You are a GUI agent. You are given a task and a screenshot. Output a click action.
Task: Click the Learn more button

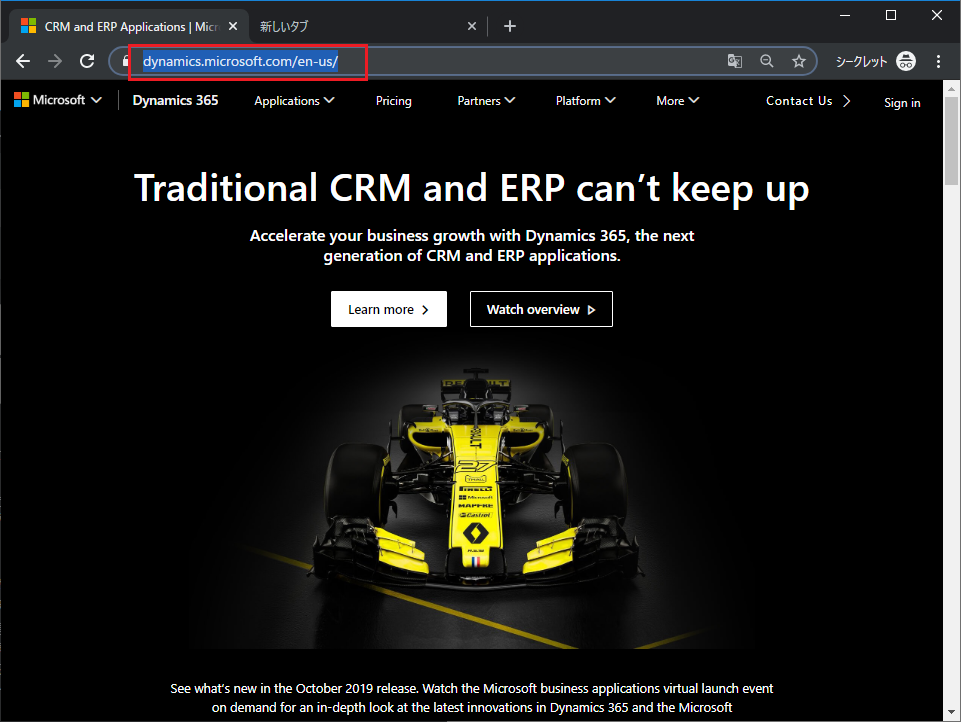coord(389,309)
